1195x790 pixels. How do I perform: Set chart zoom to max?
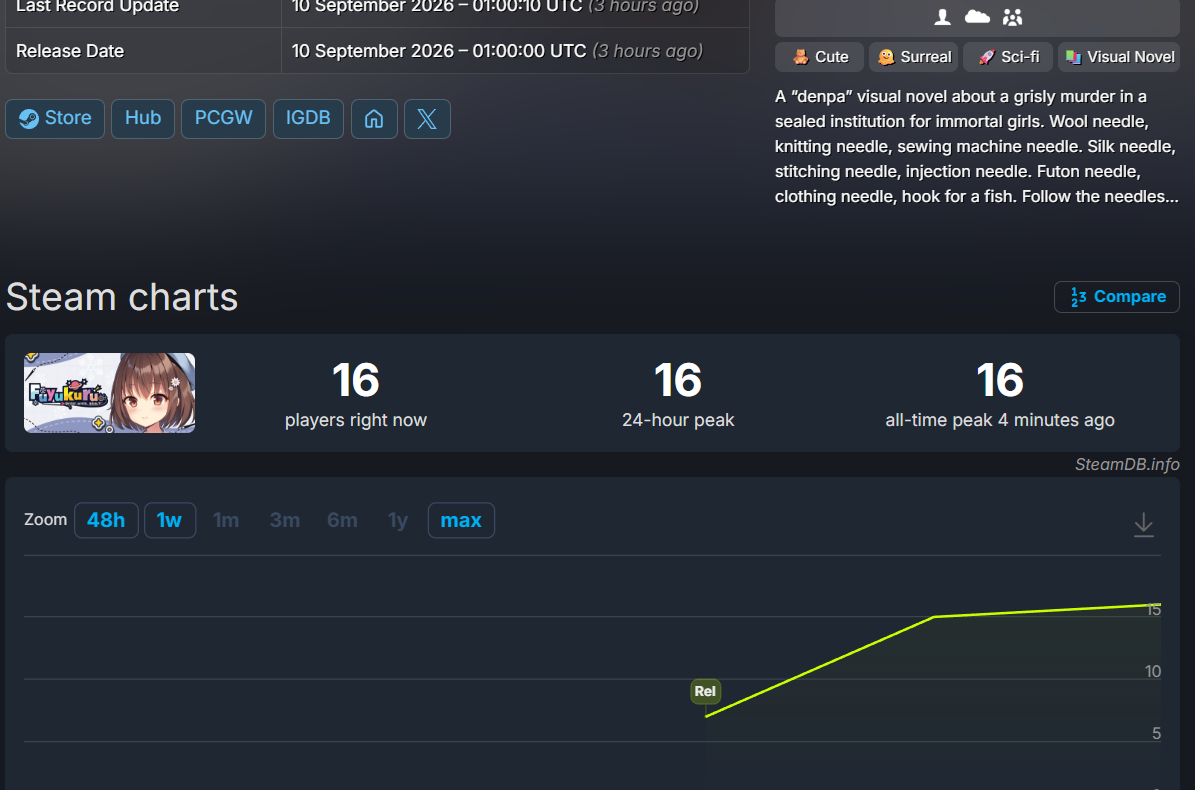point(461,520)
